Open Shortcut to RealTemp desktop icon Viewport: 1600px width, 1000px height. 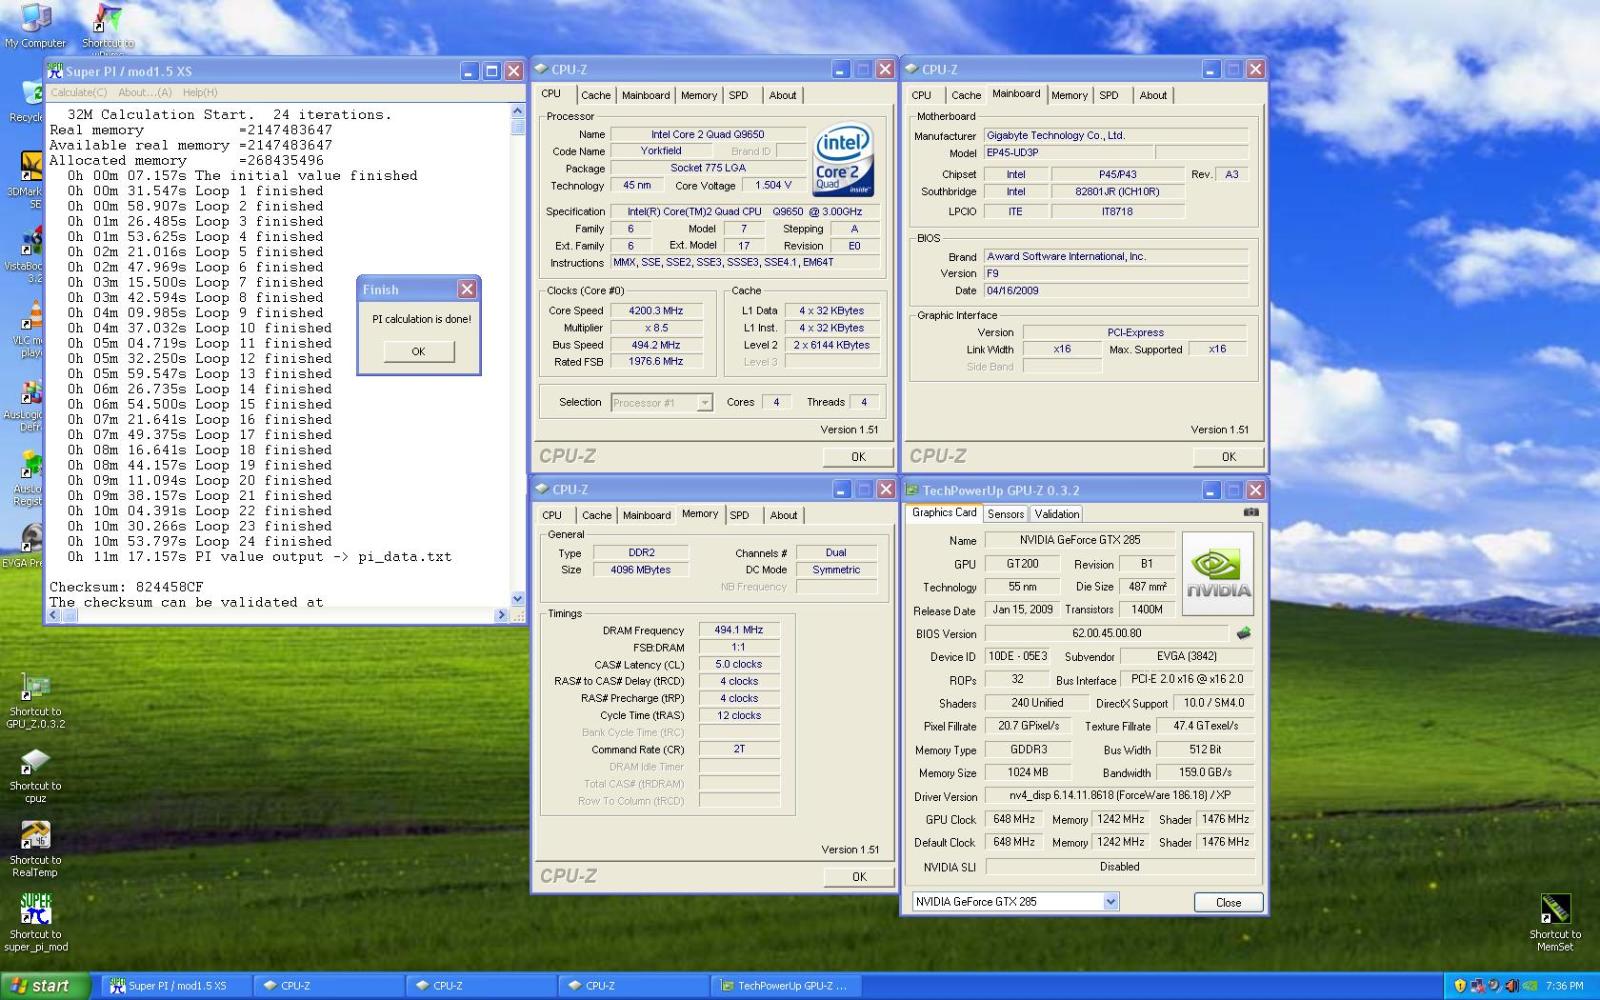pyautogui.click(x=35, y=850)
